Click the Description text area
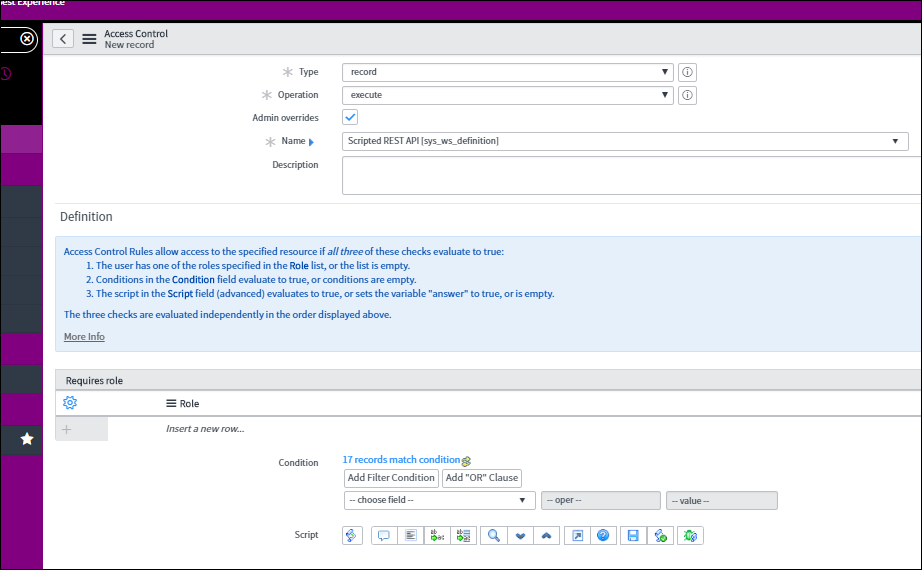Image resolution: width=922 pixels, height=570 pixels. tap(632, 175)
